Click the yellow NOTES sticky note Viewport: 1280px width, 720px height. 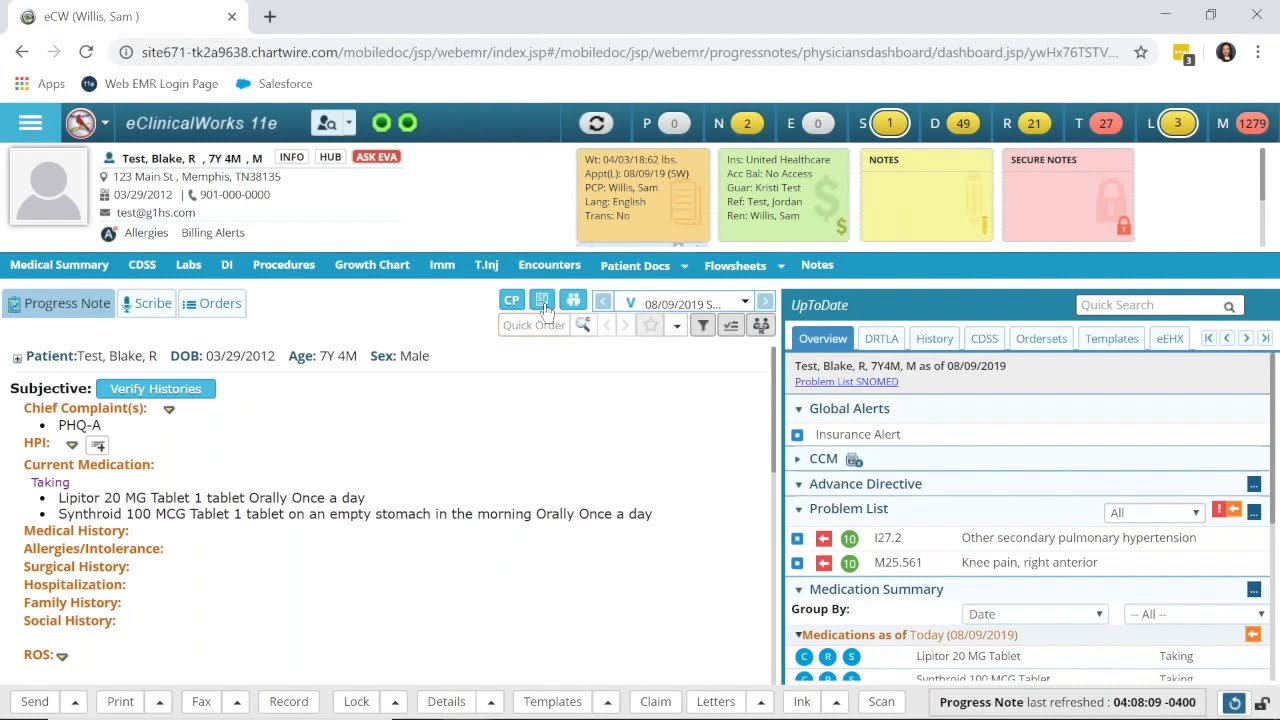pos(926,195)
